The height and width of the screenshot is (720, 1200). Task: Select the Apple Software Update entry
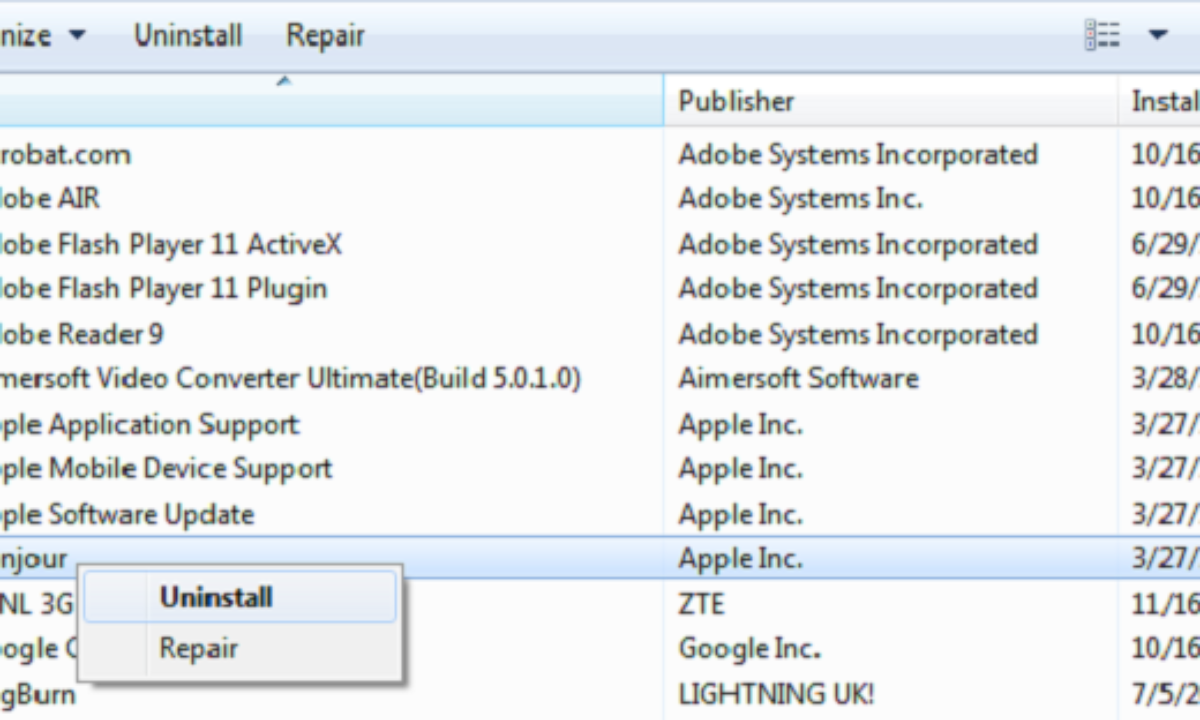127,515
